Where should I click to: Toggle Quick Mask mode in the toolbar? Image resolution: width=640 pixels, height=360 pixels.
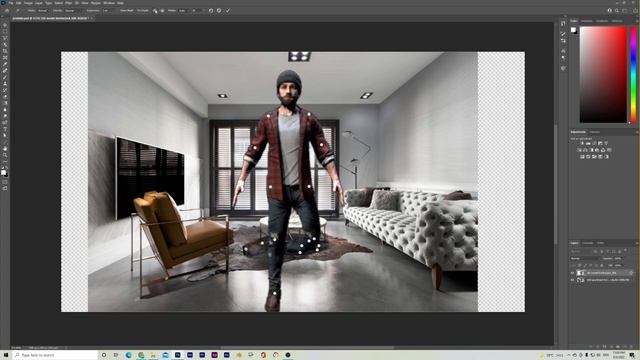tap(5, 182)
